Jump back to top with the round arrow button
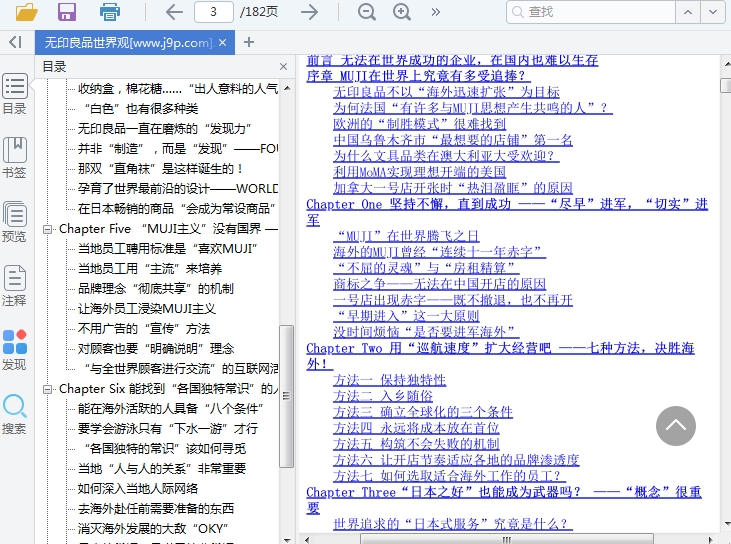The image size is (731, 544). pyautogui.click(x=676, y=426)
